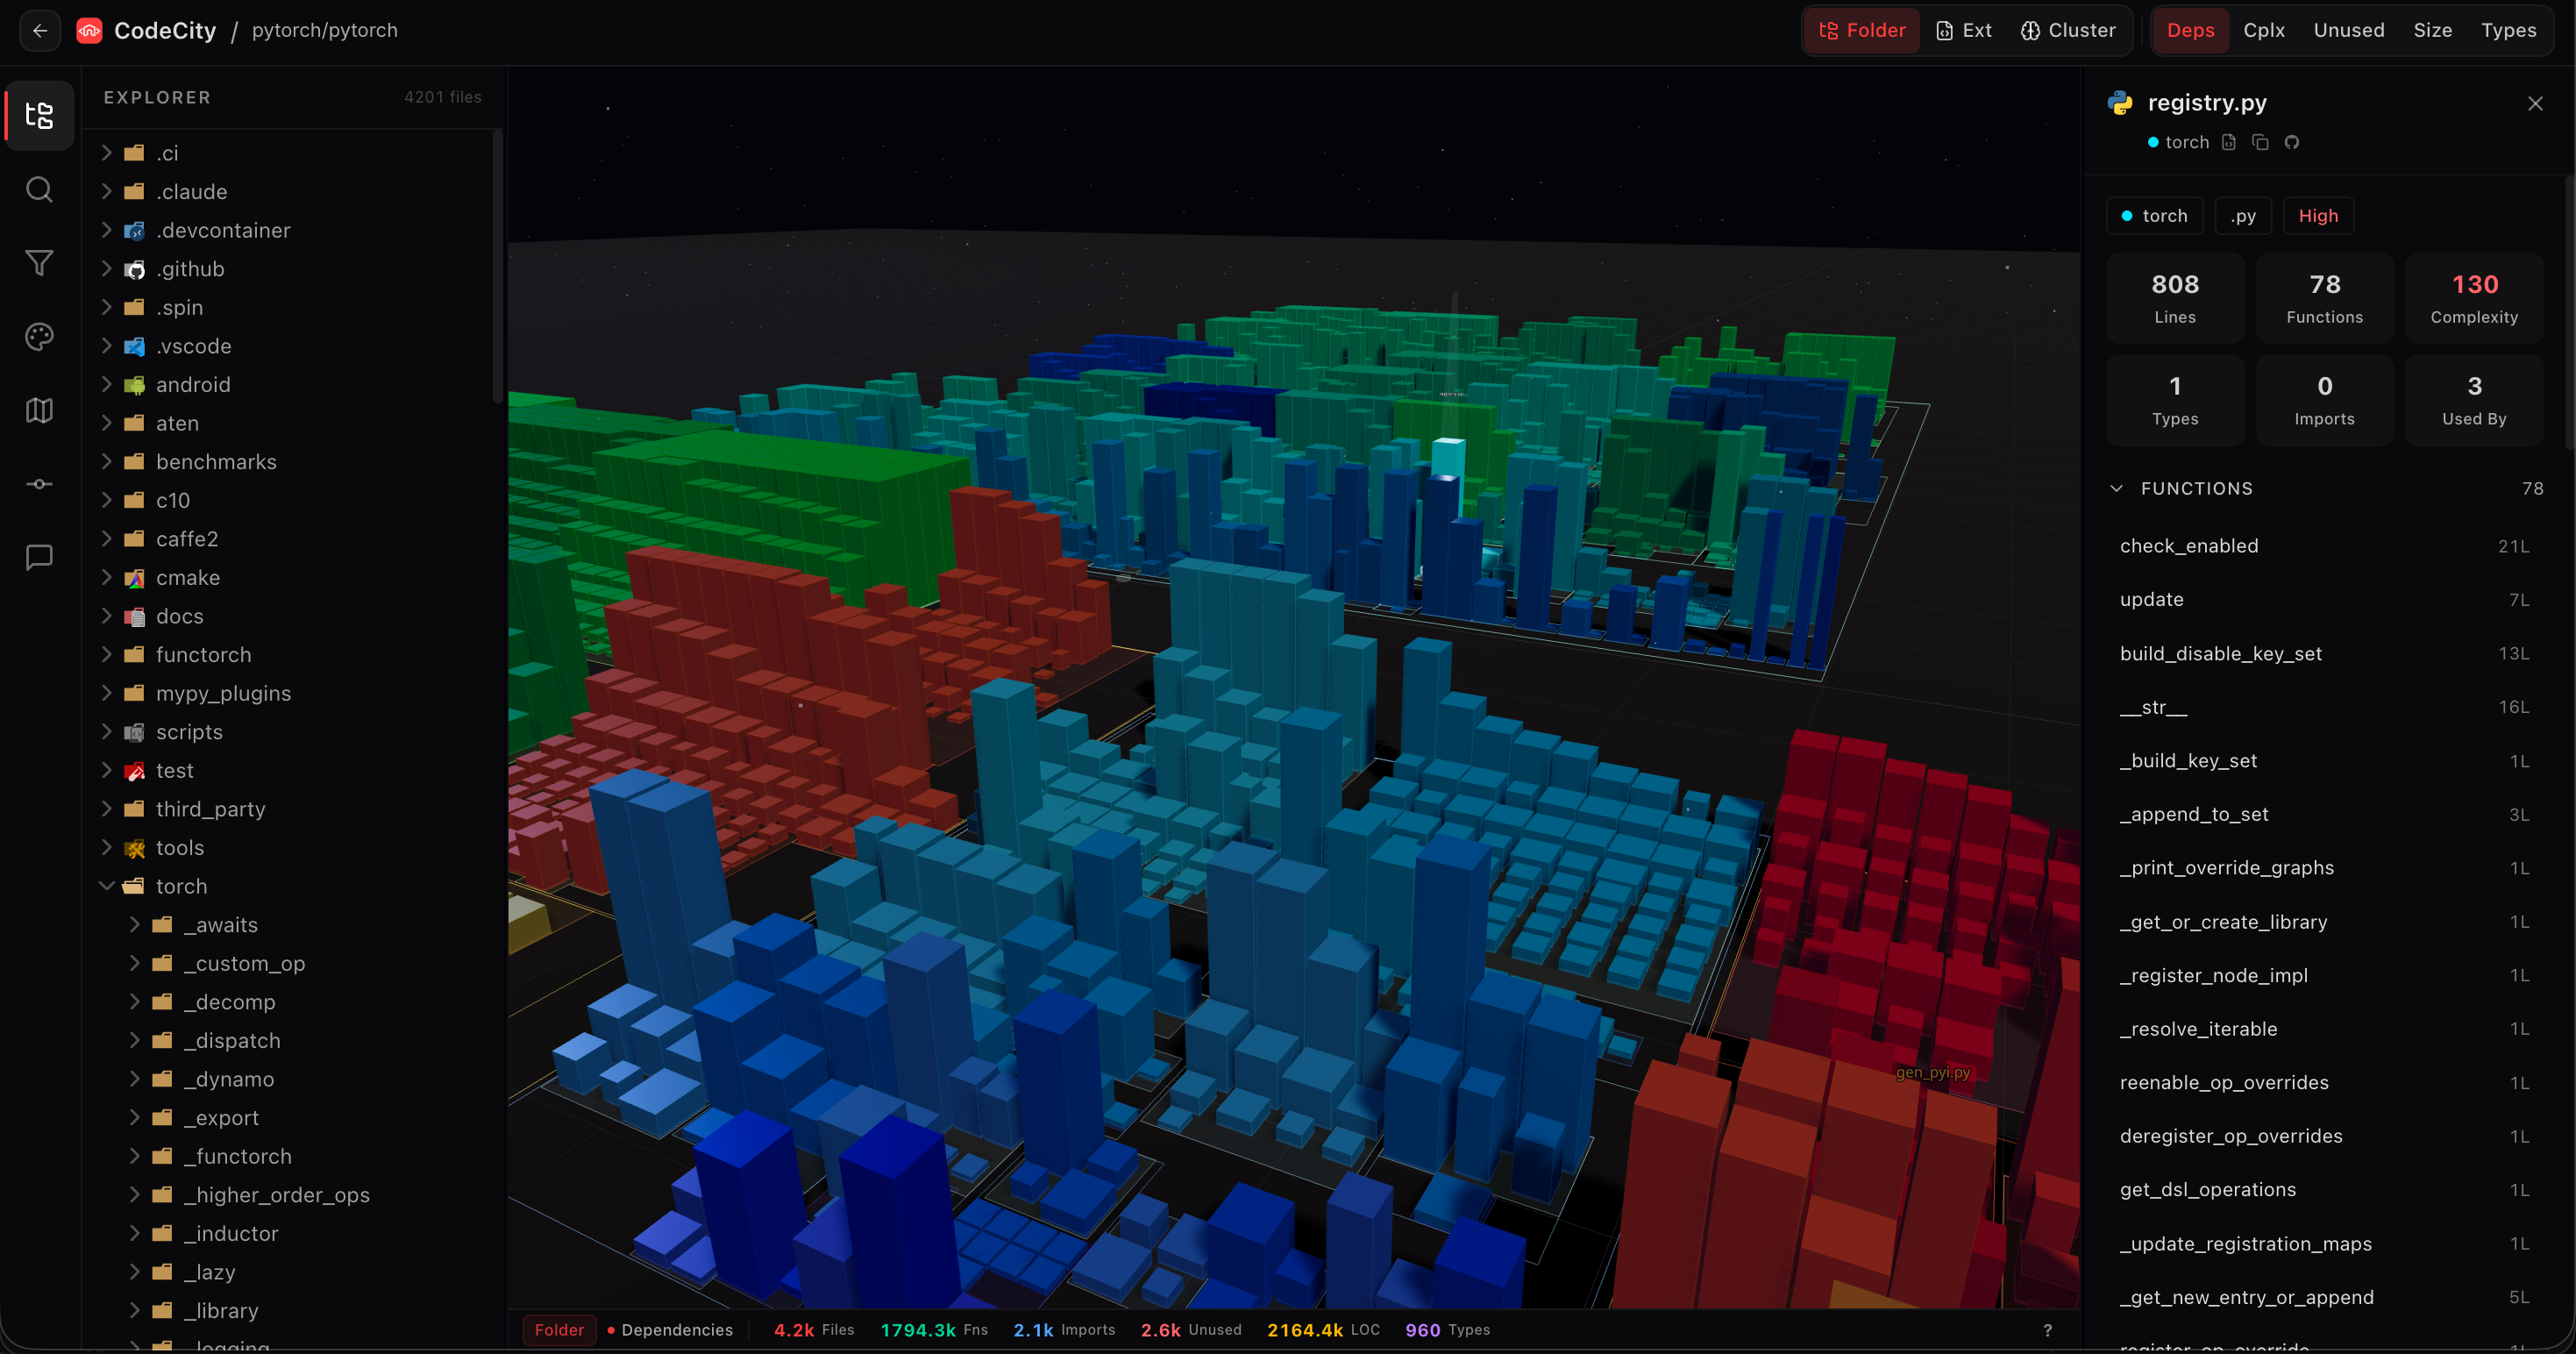The height and width of the screenshot is (1354, 2576).
Task: View source code file icon for registry.py
Action: pos(2229,142)
